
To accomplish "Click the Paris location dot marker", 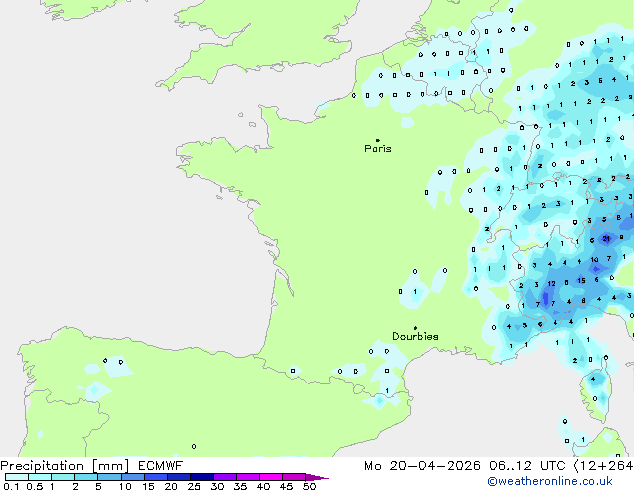I will [378, 140].
